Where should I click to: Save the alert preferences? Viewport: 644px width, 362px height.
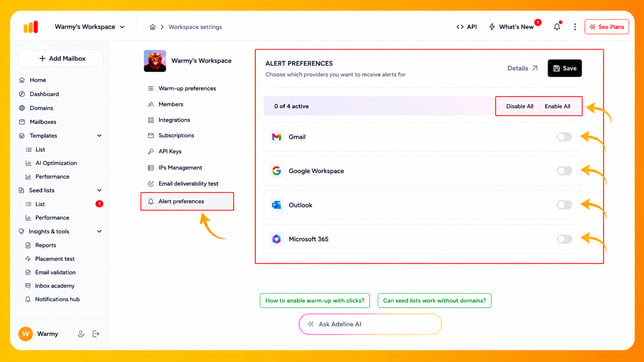tap(564, 68)
